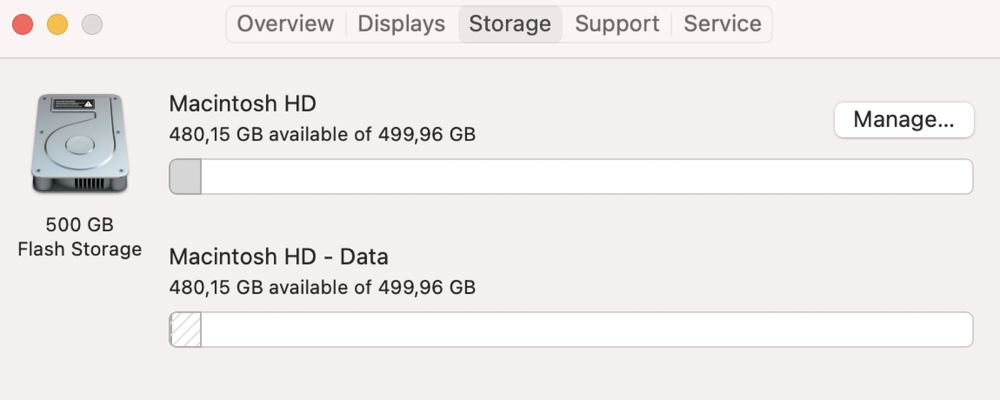Click the available space text under Macintosh HD
Image resolution: width=1000 pixels, height=400 pixels.
pyautogui.click(x=322, y=134)
